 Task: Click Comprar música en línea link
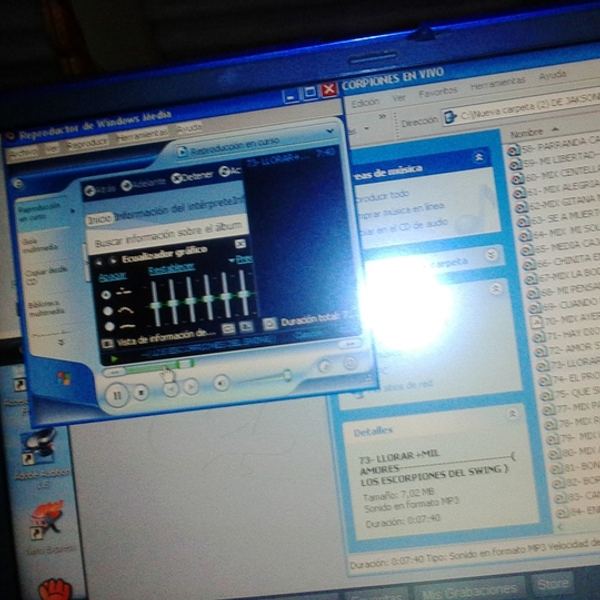tap(400, 210)
